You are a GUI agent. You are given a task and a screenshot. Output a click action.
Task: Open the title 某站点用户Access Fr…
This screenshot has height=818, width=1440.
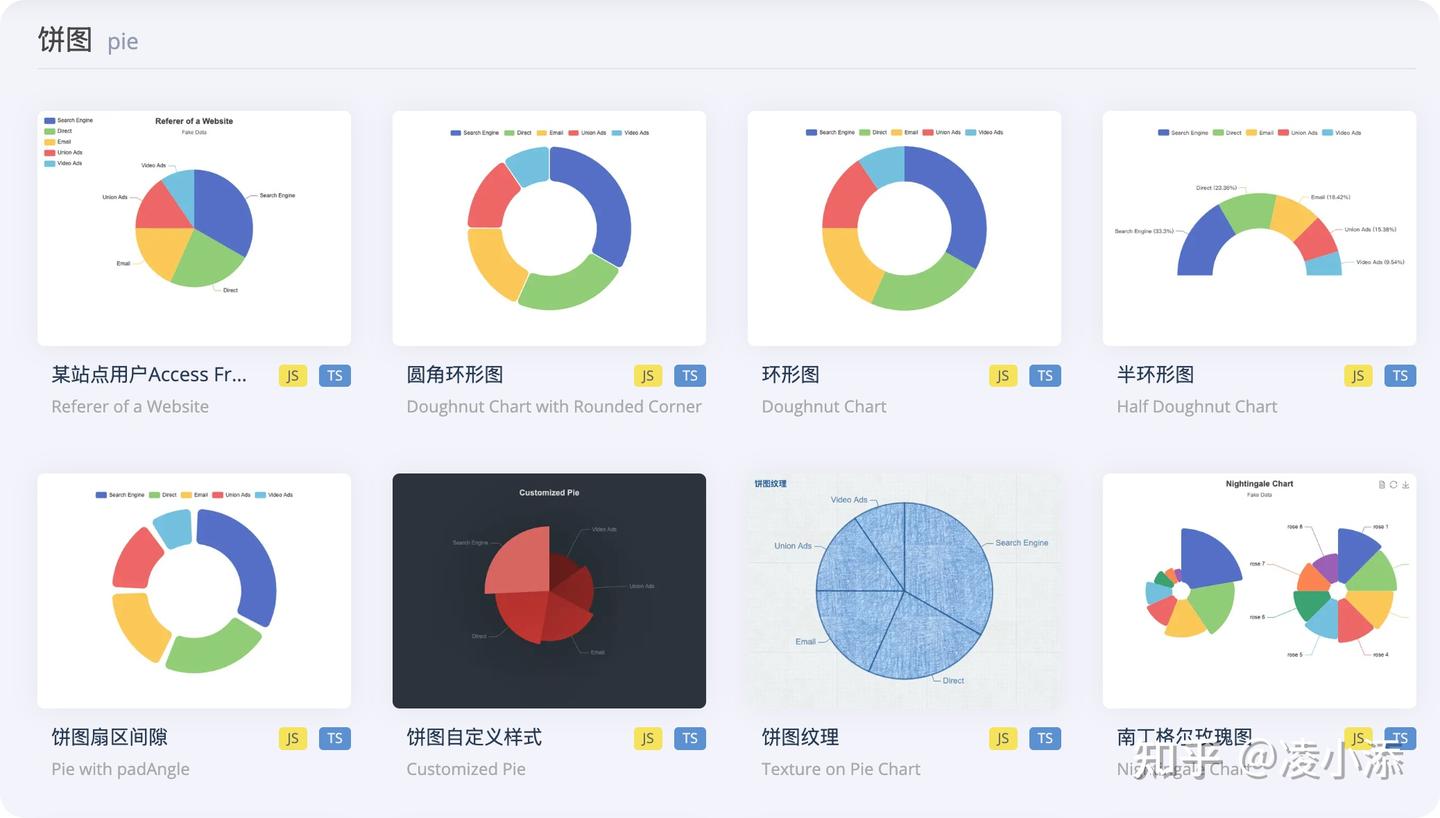tap(149, 375)
